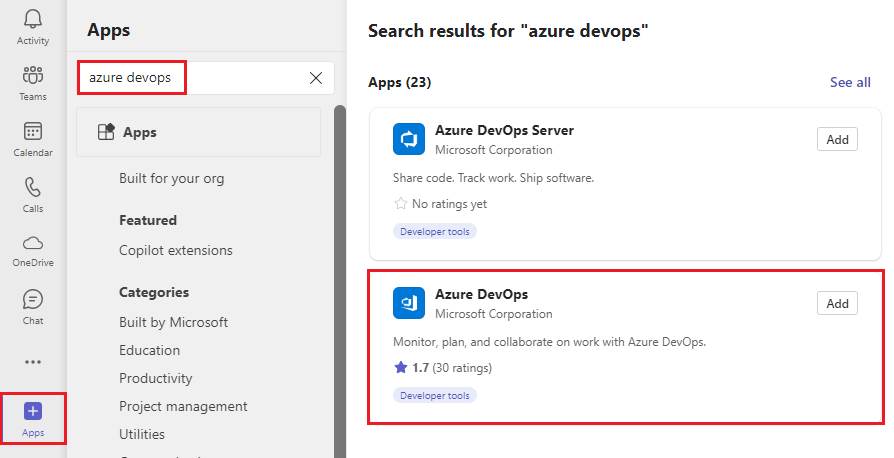Click the Azure DevOps app logo
Viewport: 894px width, 458px height.
click(x=409, y=303)
